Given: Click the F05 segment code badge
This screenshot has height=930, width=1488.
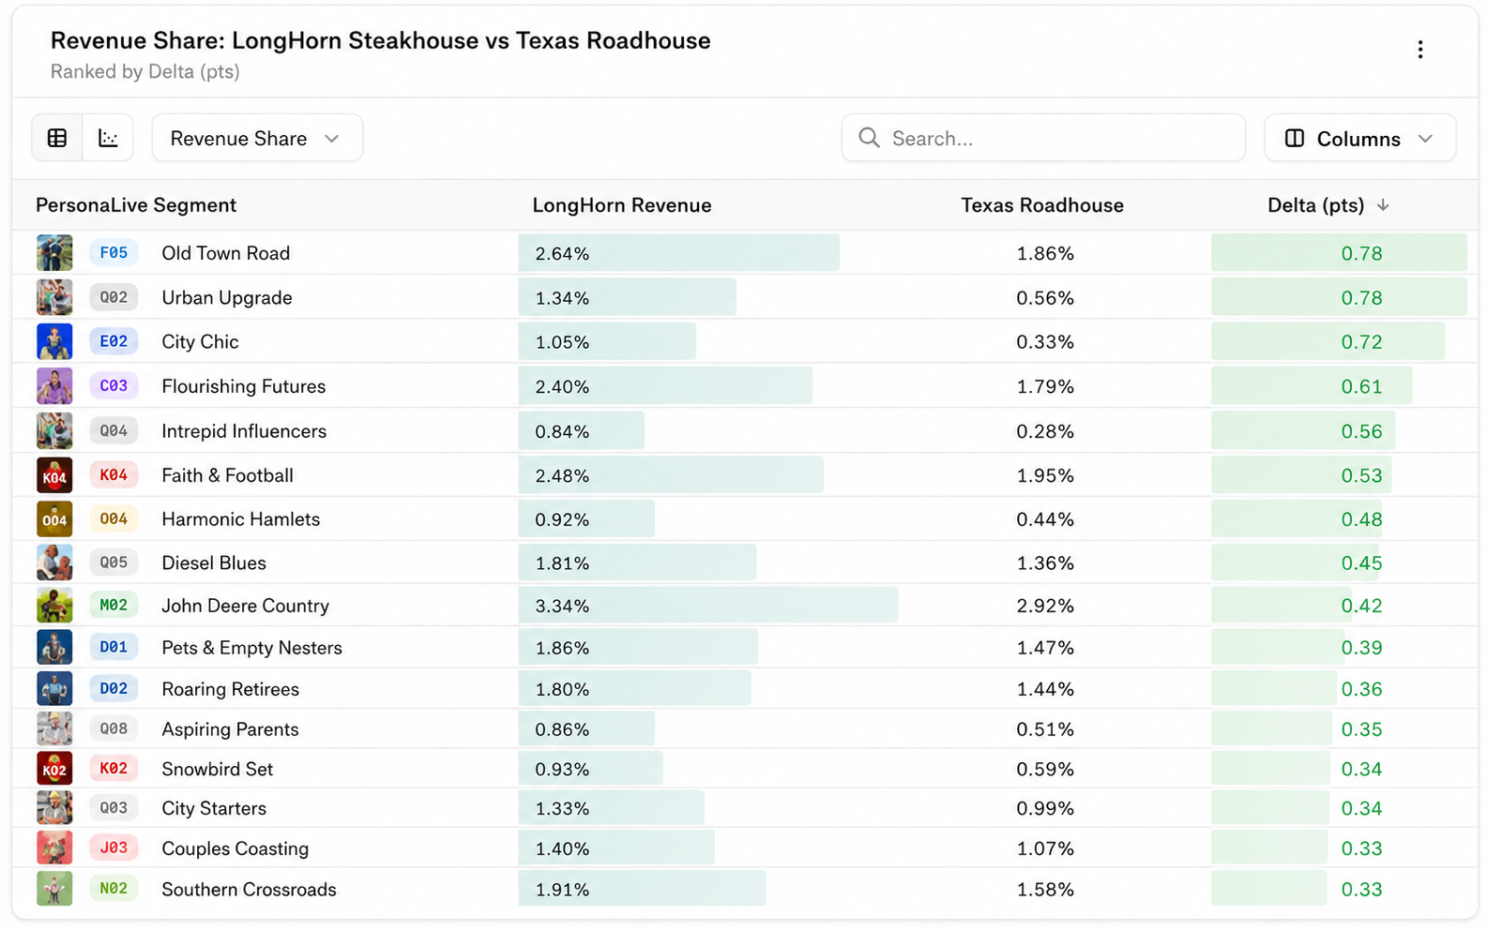Looking at the screenshot, I should 113,253.
